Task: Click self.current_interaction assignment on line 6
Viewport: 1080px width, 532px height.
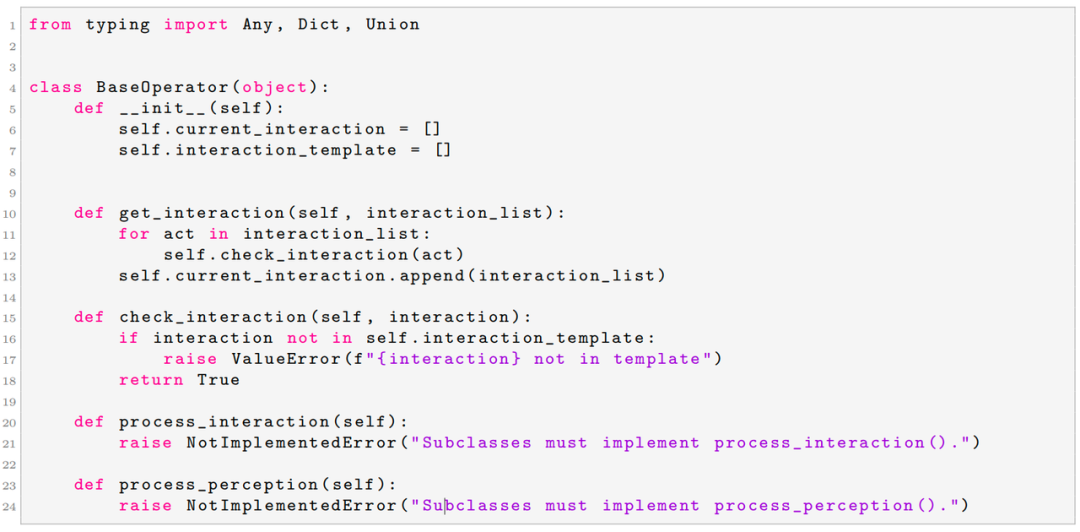Action: [x=280, y=130]
